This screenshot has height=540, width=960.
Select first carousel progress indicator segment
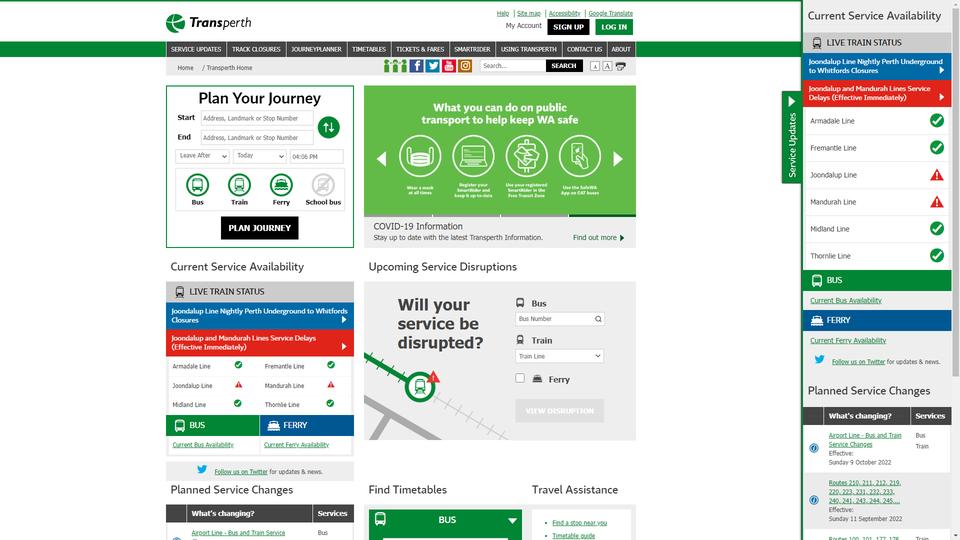398,216
